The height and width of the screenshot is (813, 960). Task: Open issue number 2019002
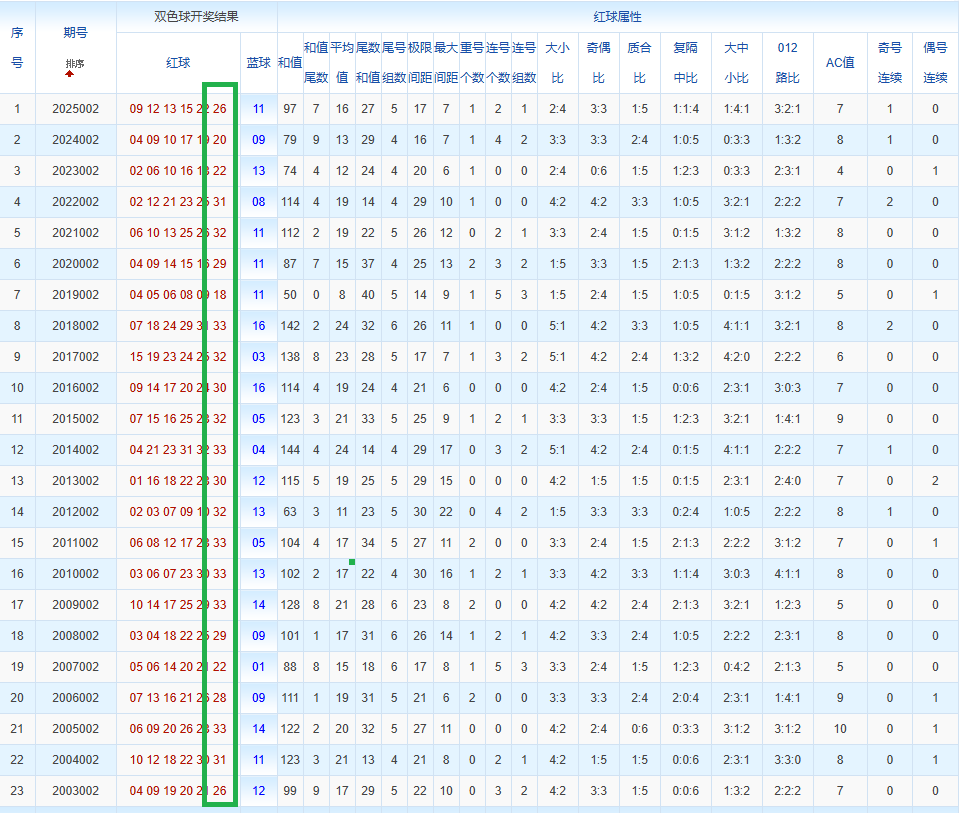tap(75, 295)
